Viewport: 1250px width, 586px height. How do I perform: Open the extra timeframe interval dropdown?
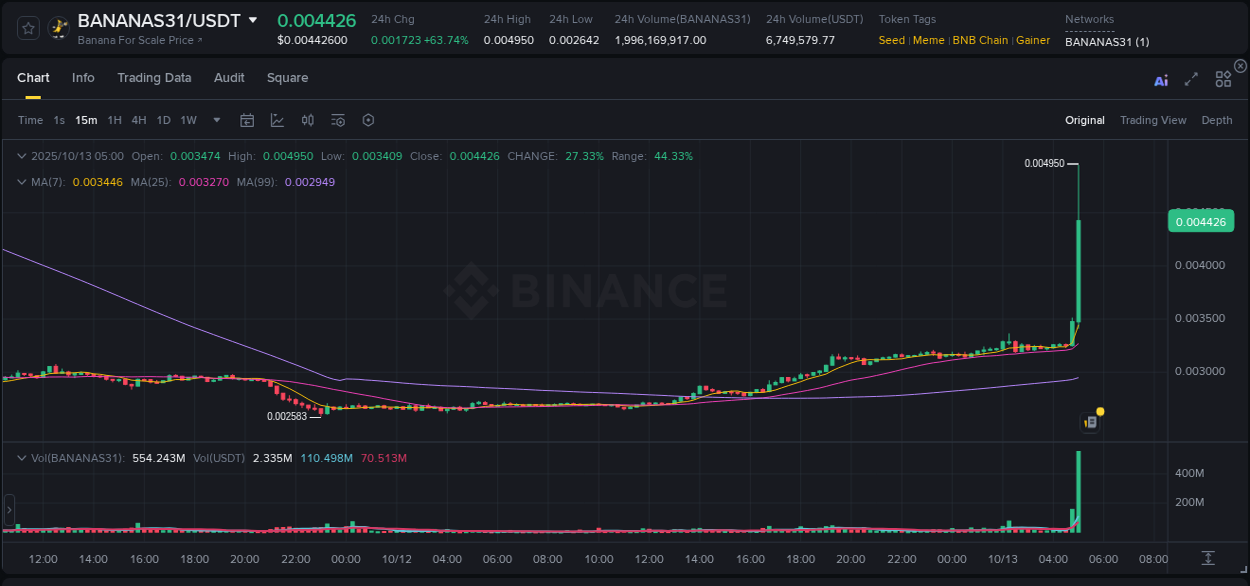[215, 120]
